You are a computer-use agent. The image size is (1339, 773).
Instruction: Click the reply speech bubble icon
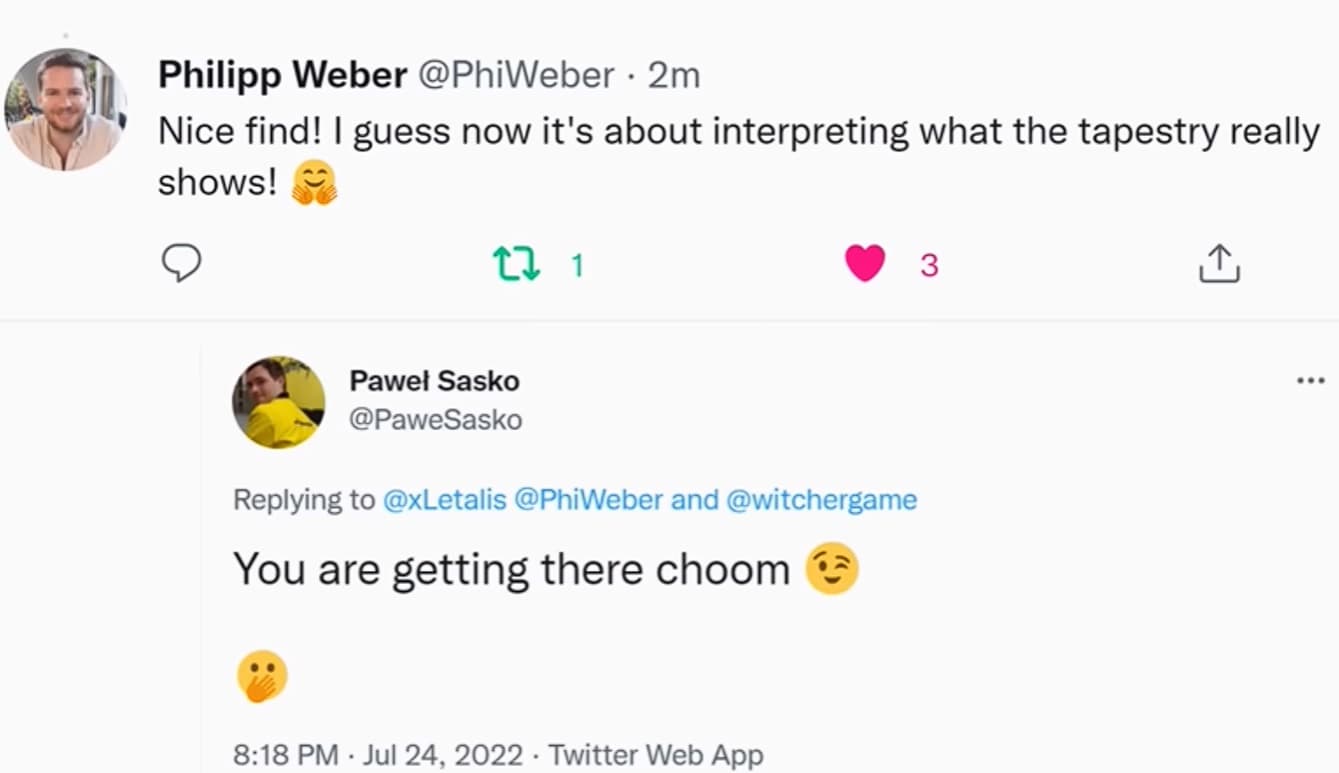(x=181, y=264)
